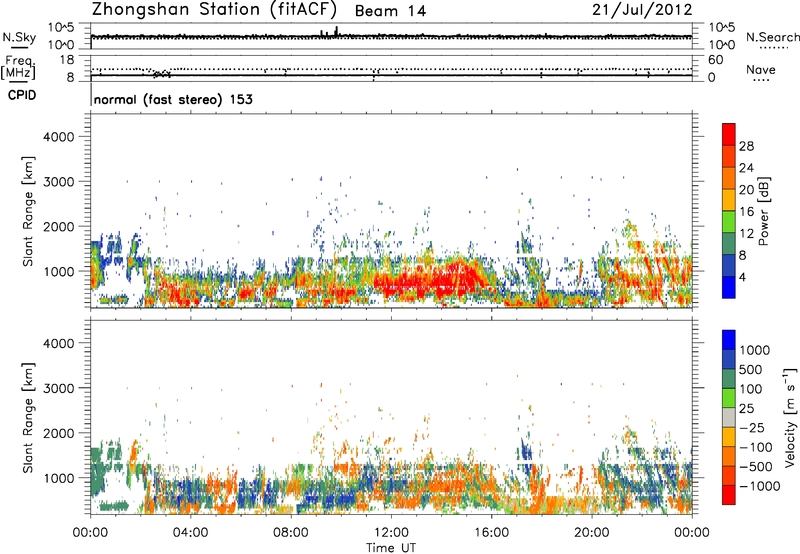
Task: Click the 24 label on the Power colorbar
Action: click(x=746, y=168)
